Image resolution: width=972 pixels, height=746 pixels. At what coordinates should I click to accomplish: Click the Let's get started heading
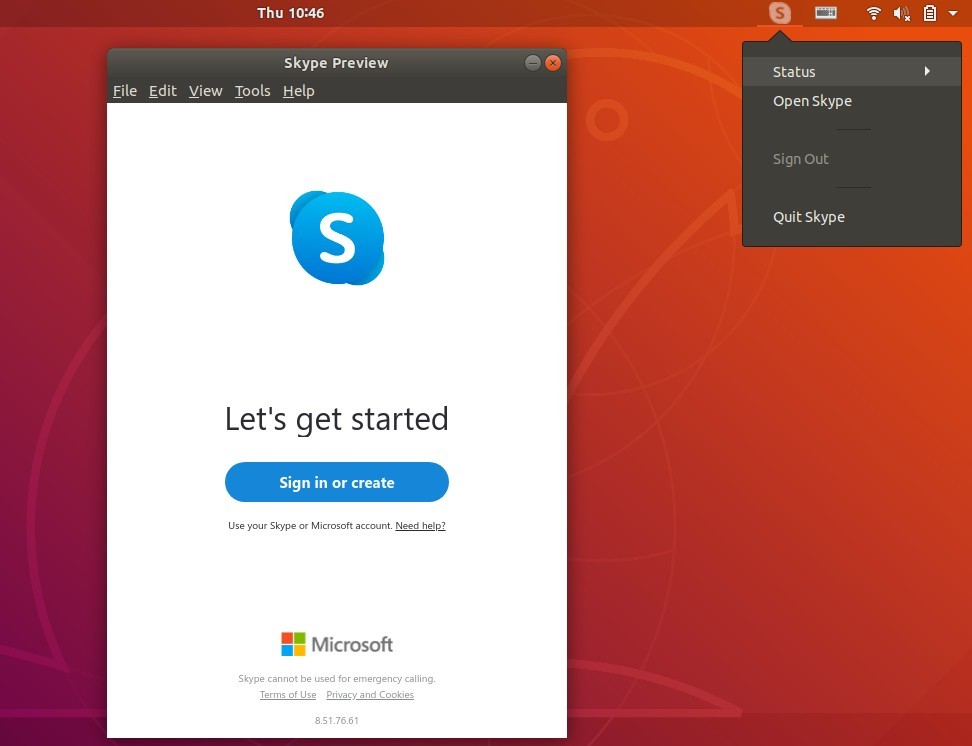click(x=337, y=419)
